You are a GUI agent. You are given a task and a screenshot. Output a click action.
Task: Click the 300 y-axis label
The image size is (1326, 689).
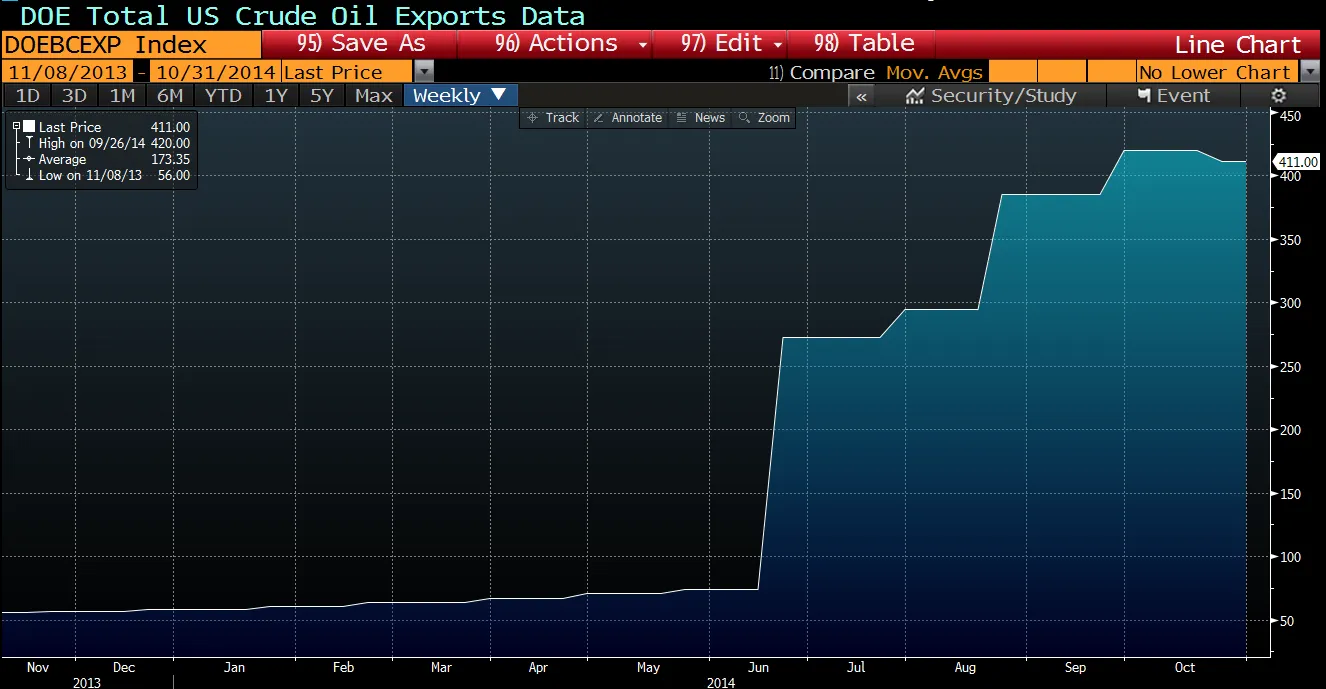1290,303
